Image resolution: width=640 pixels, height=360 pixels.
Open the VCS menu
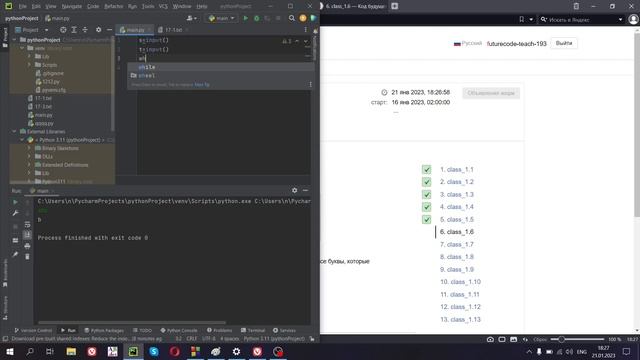[163, 6]
